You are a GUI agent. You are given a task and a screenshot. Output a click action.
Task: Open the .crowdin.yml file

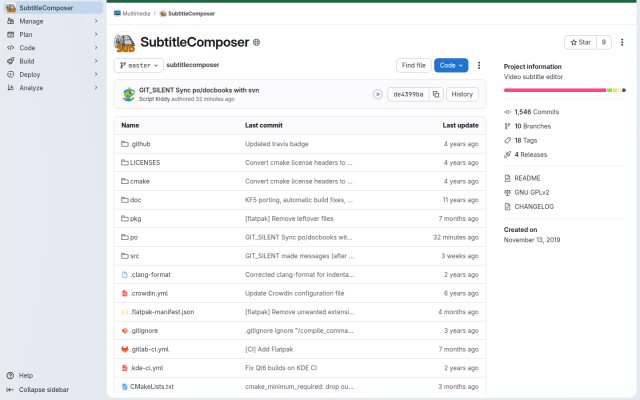[149, 293]
